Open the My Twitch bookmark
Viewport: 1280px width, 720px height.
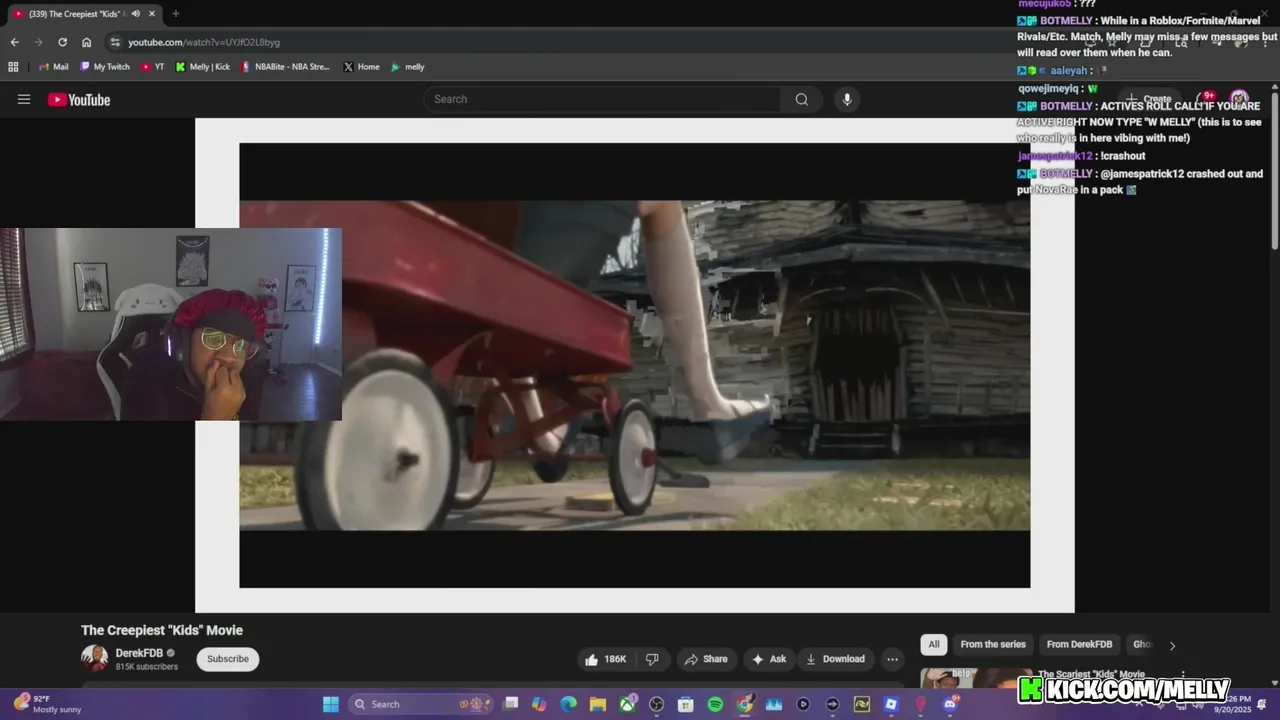coord(104,67)
